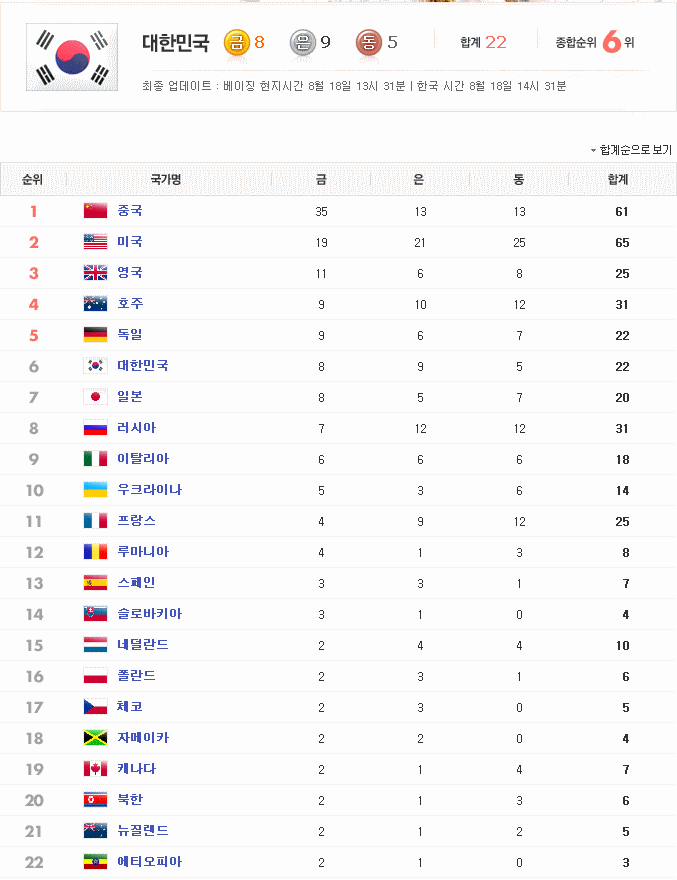Click the Jamaica flag icon

point(95,737)
